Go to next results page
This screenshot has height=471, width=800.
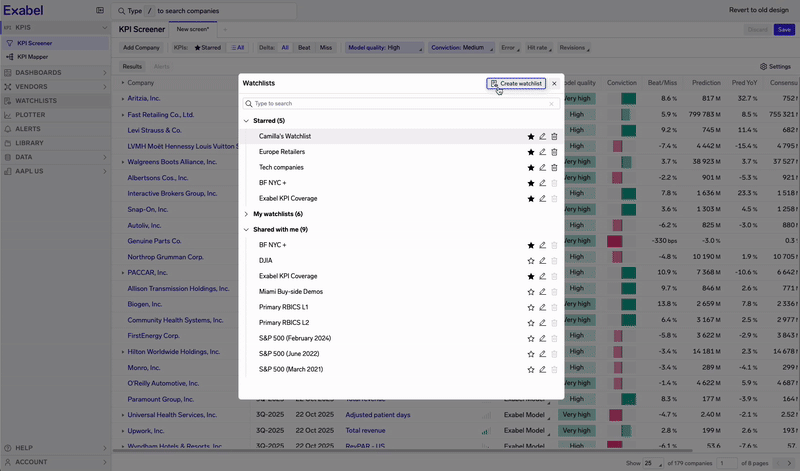[789, 463]
